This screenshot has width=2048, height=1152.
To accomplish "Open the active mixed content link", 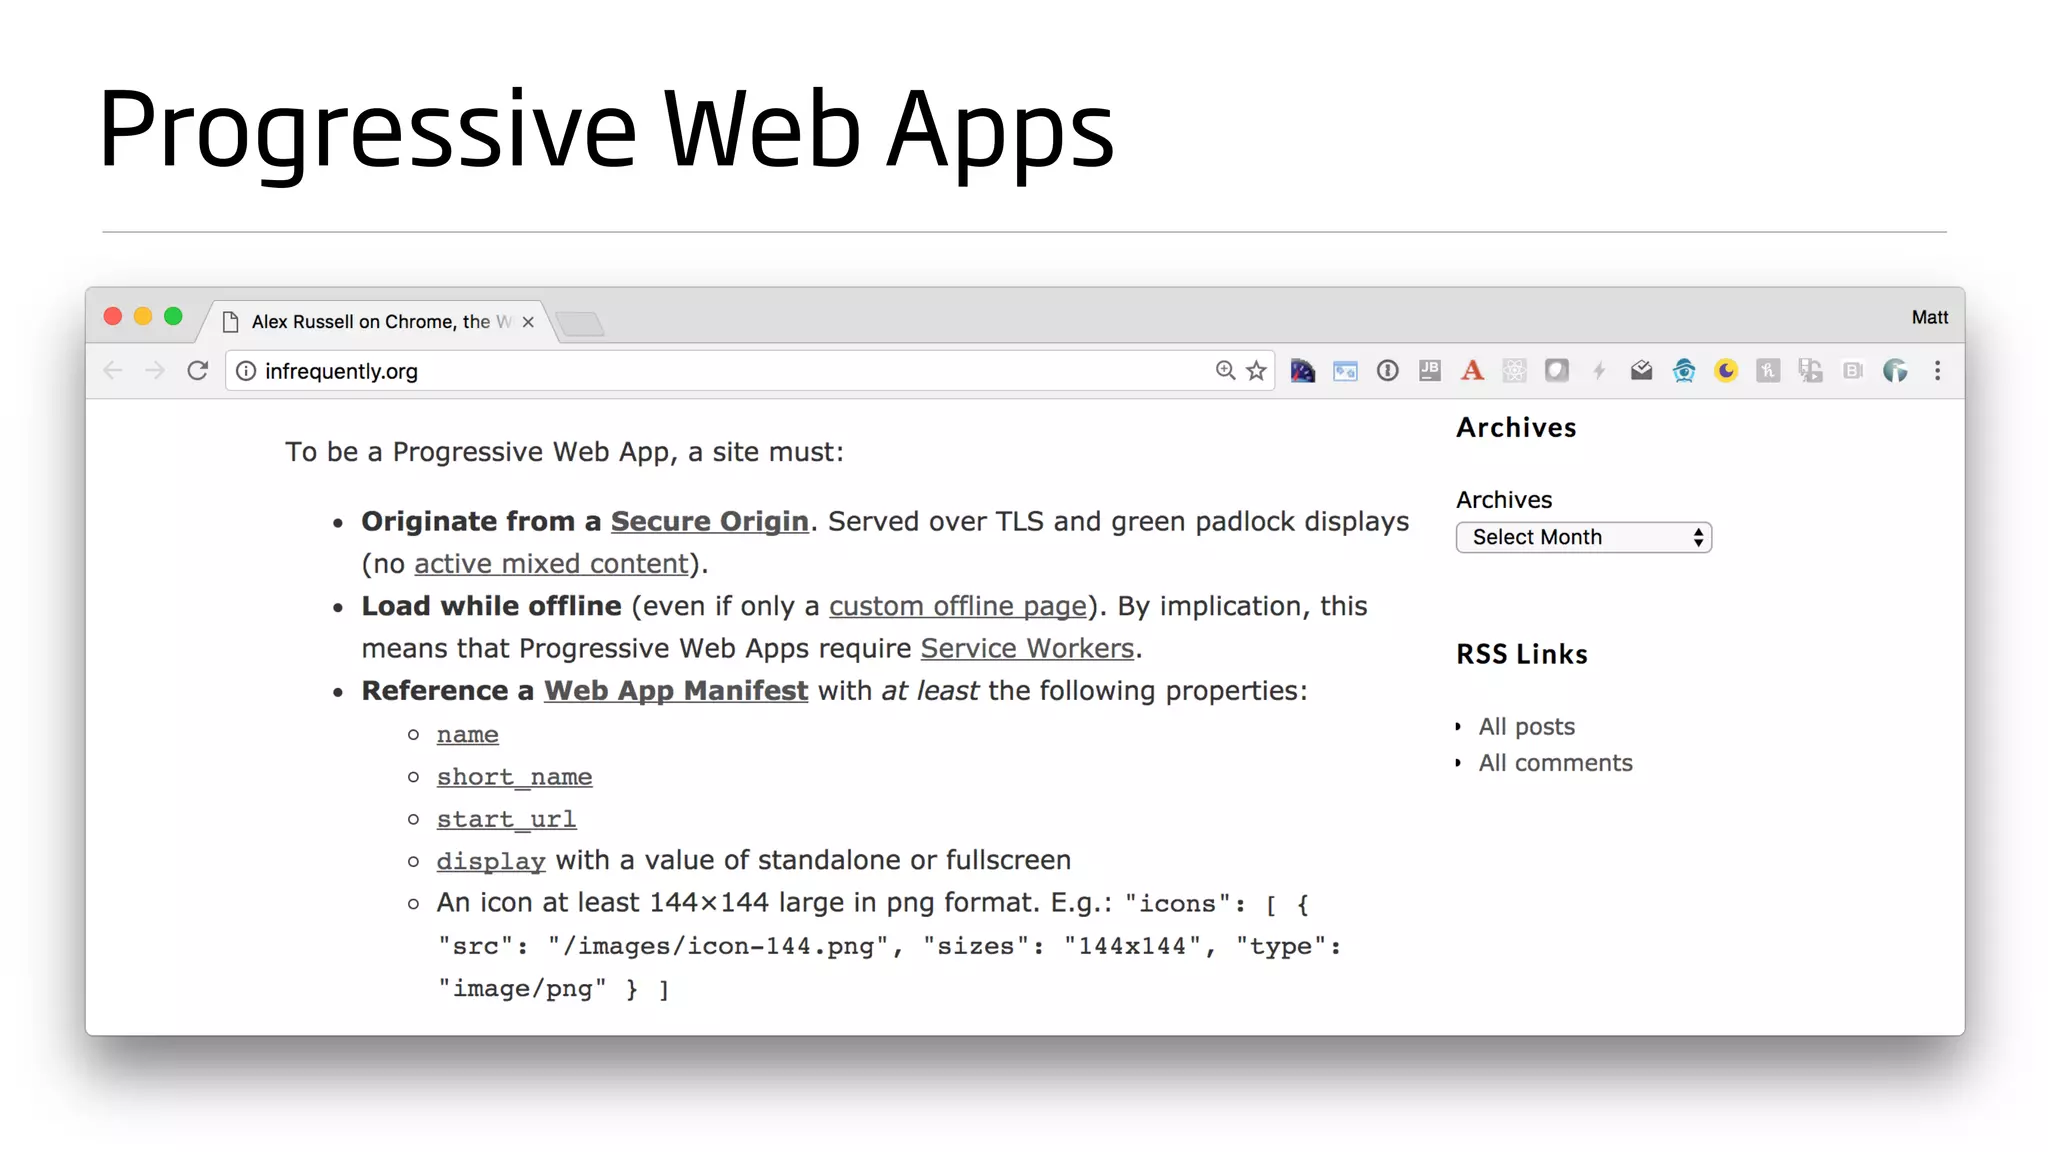I will point(551,563).
